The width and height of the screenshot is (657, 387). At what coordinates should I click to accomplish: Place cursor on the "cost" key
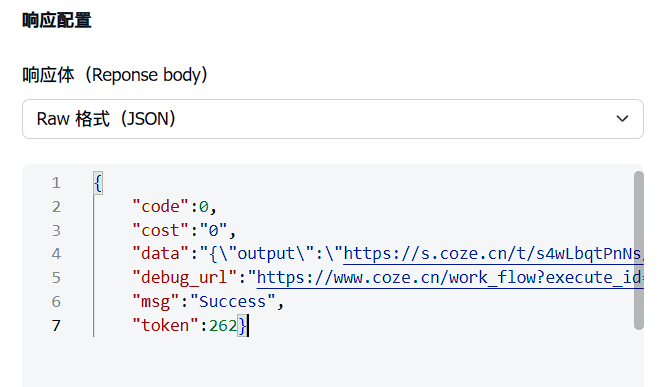point(160,230)
